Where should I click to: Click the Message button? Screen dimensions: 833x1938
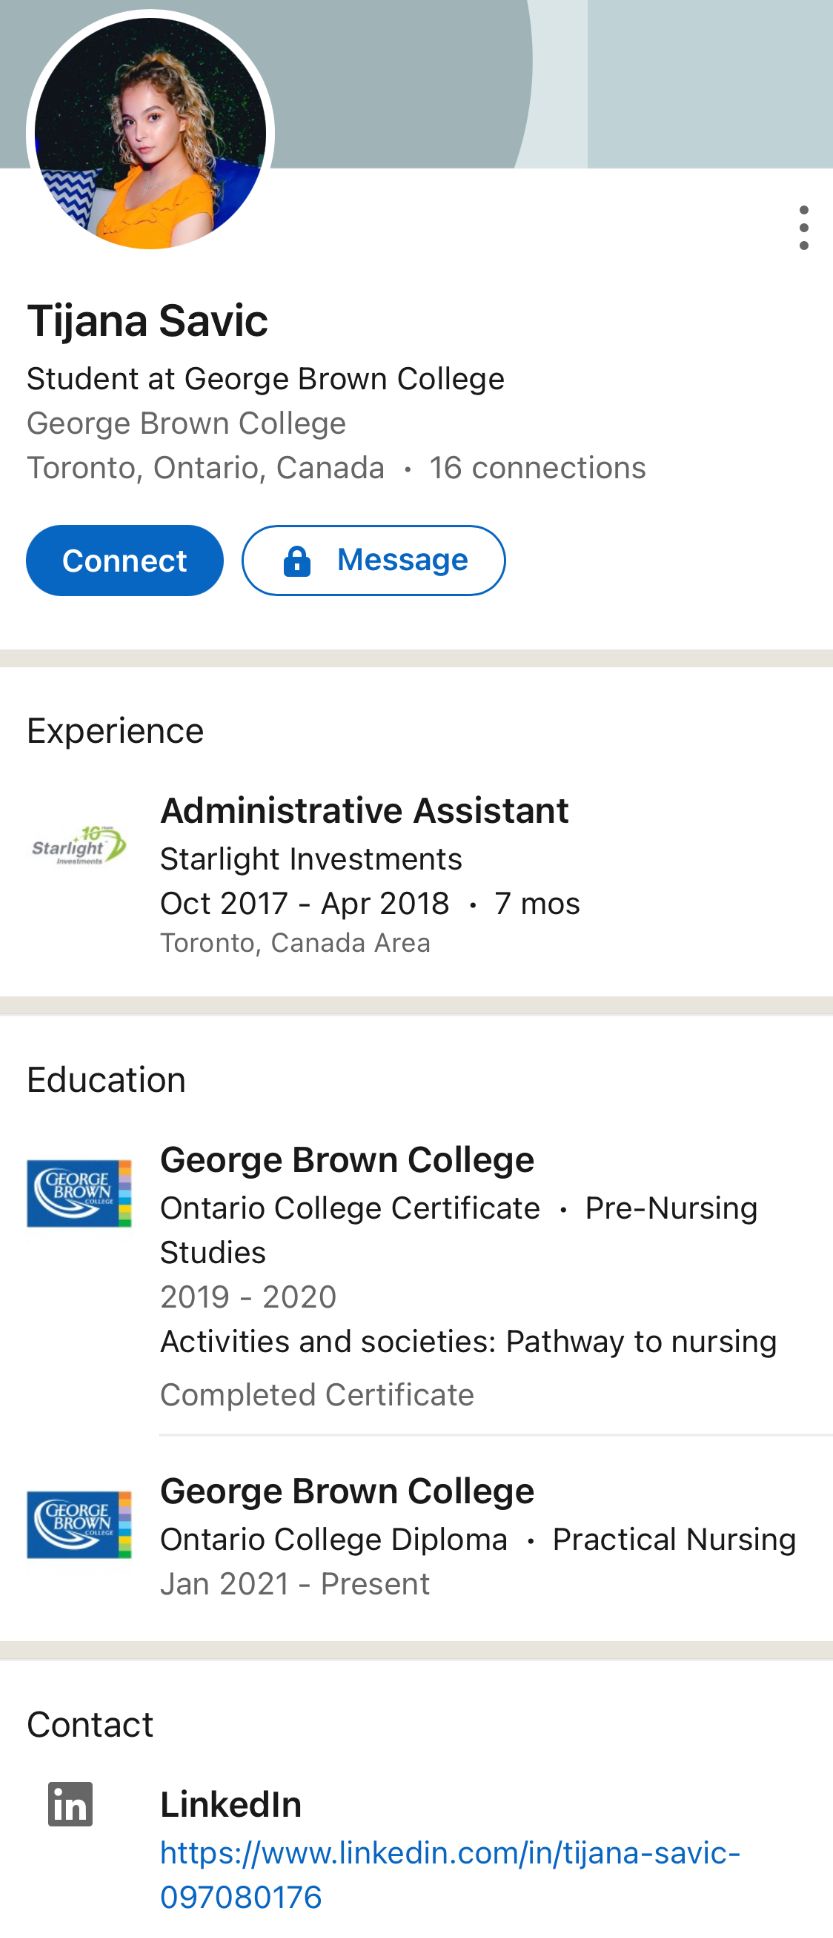[x=374, y=560]
